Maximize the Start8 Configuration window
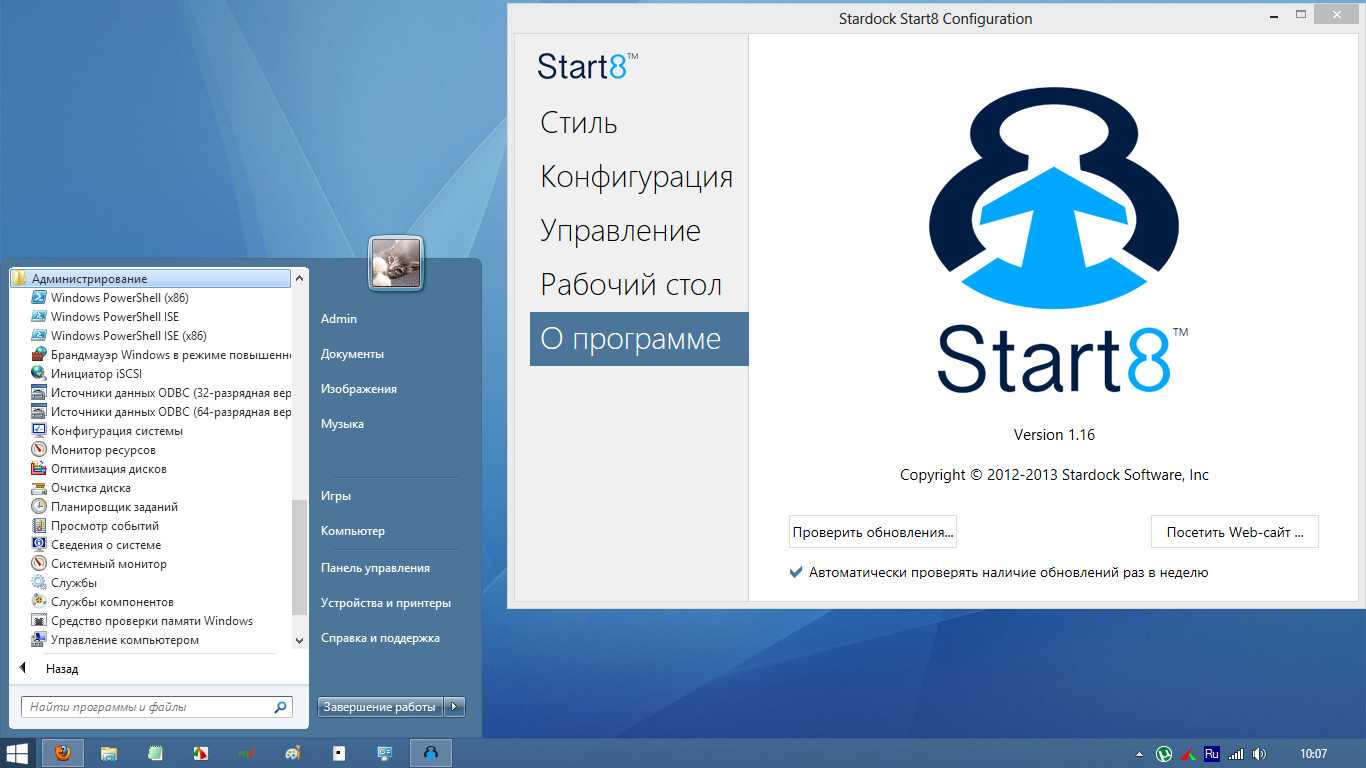Screen dimensions: 1366x768 (1300, 15)
